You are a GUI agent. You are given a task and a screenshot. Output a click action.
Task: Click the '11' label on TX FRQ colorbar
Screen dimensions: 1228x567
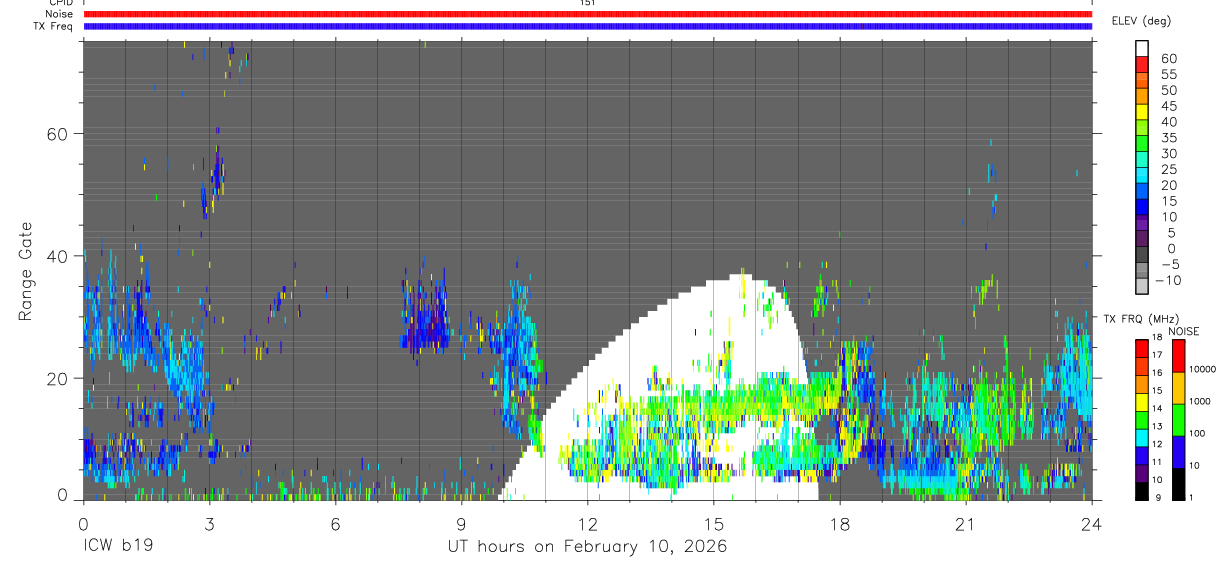click(1156, 463)
